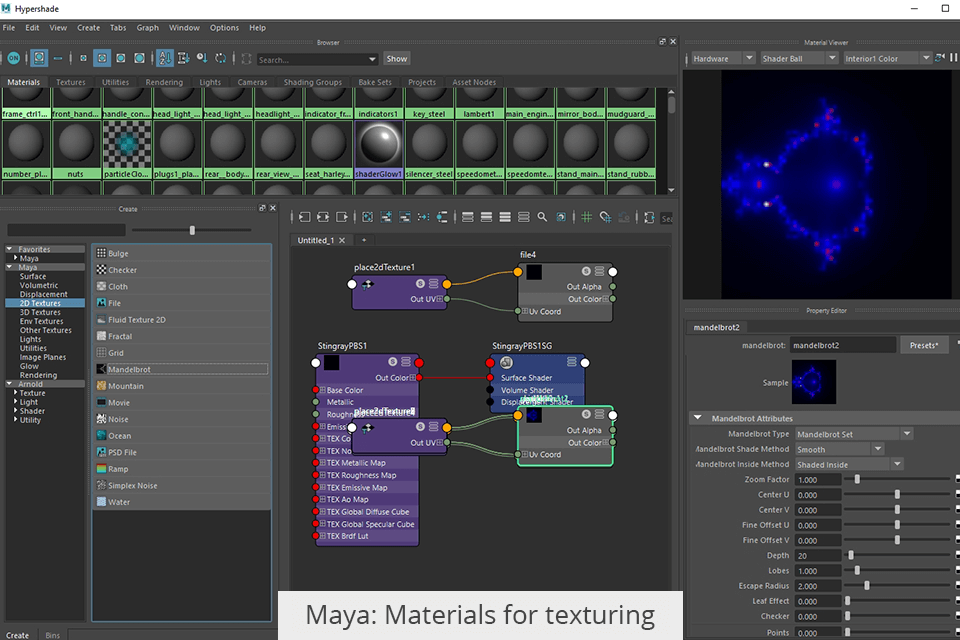Select the shaderGlow1 material swatch

379,143
